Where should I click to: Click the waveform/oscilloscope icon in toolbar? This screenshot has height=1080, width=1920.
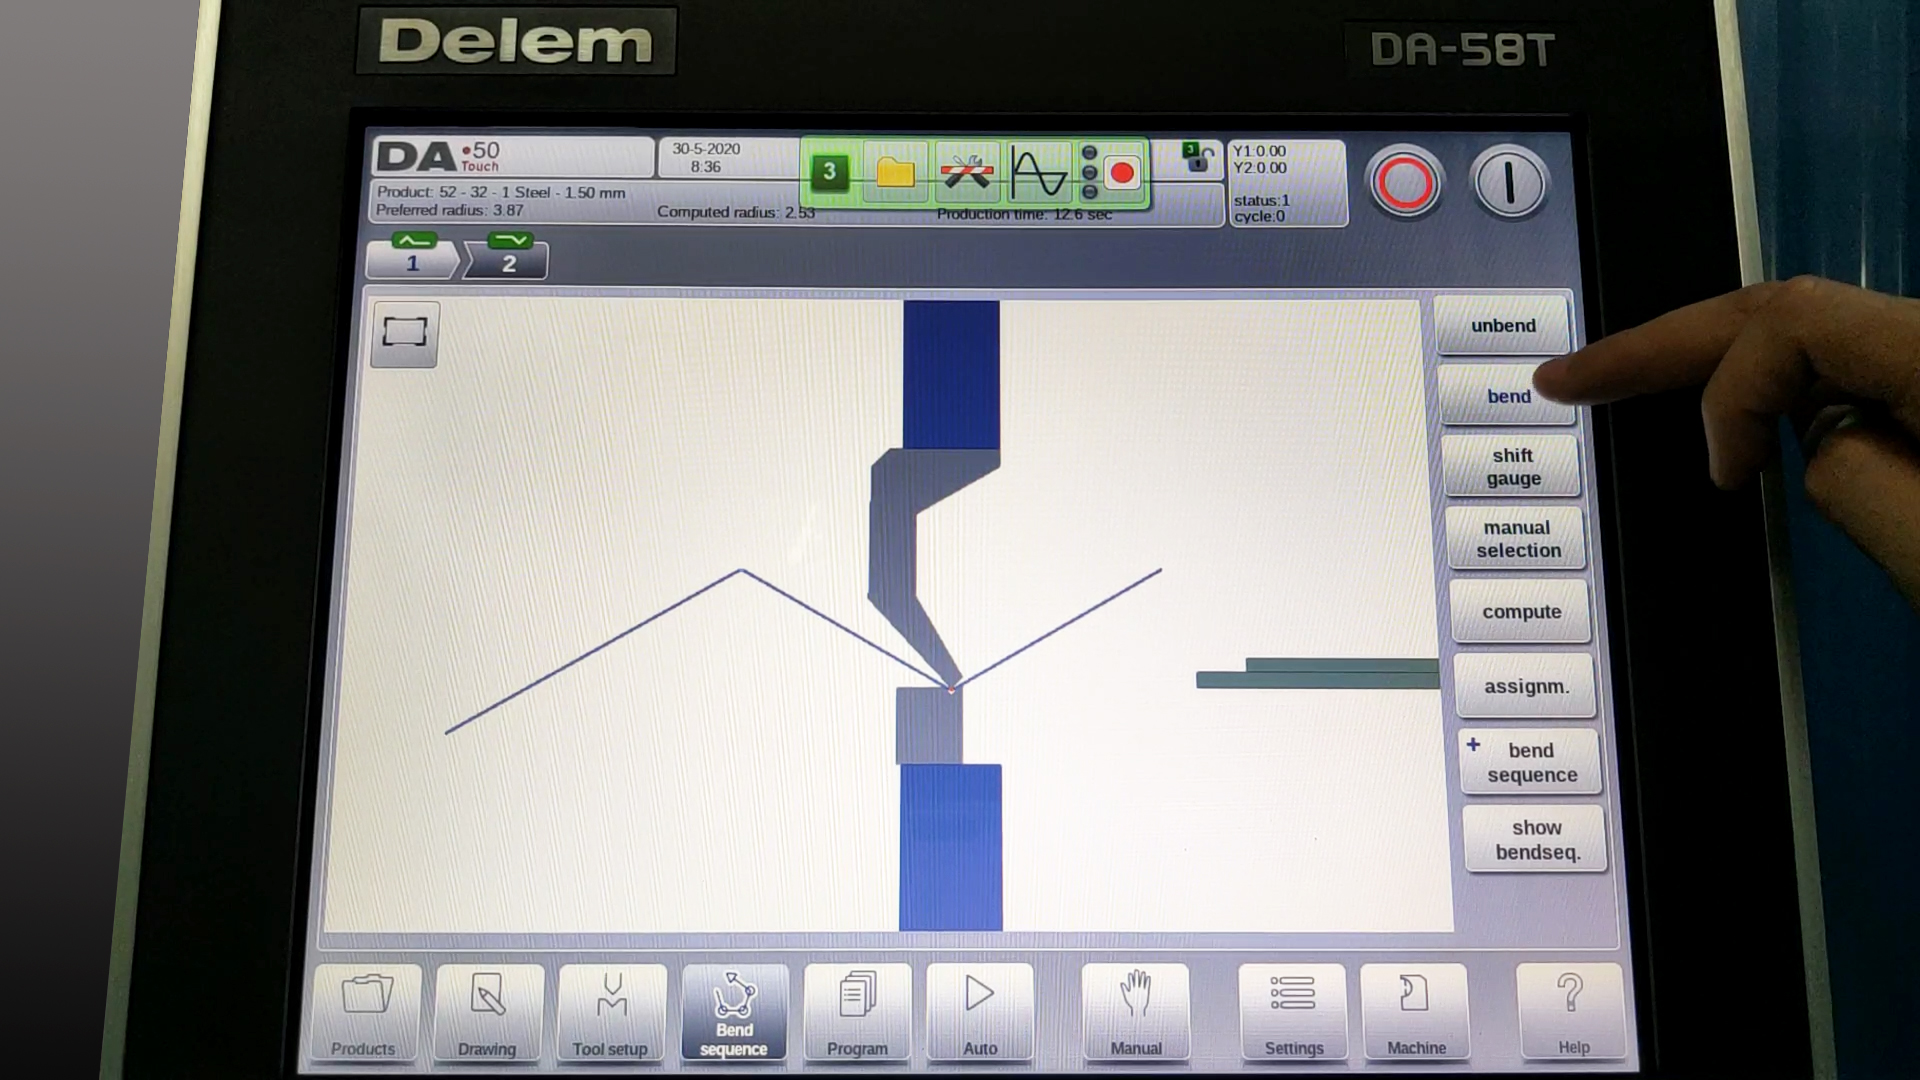[x=1039, y=171]
